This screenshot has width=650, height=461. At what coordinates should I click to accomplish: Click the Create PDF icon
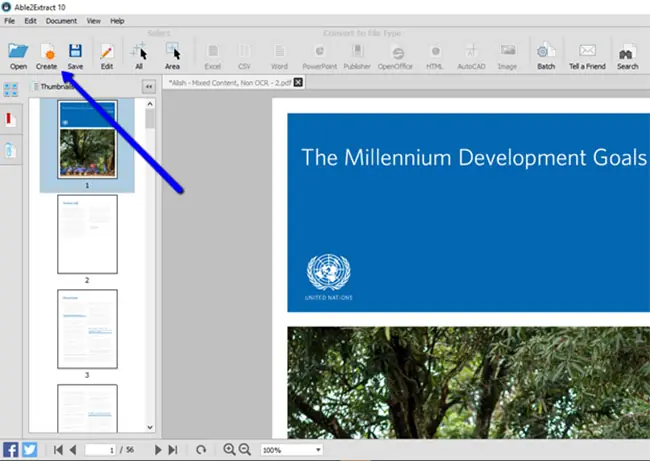pyautogui.click(x=46, y=56)
